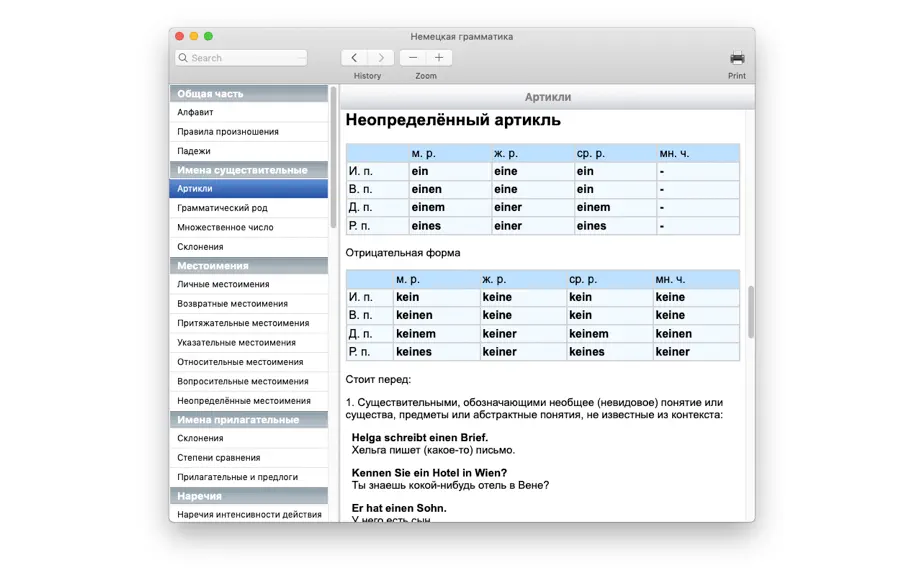
Task: Open Притяжательные местоимения topic
Action: (249, 323)
